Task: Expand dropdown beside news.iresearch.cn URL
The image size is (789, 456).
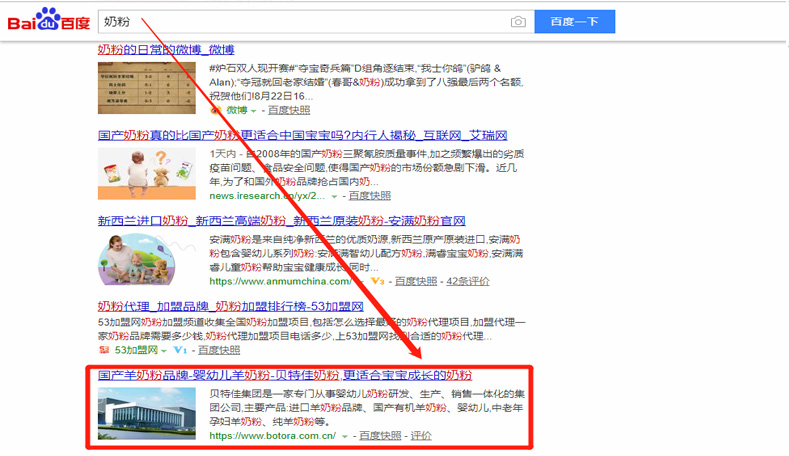Action: [334, 196]
